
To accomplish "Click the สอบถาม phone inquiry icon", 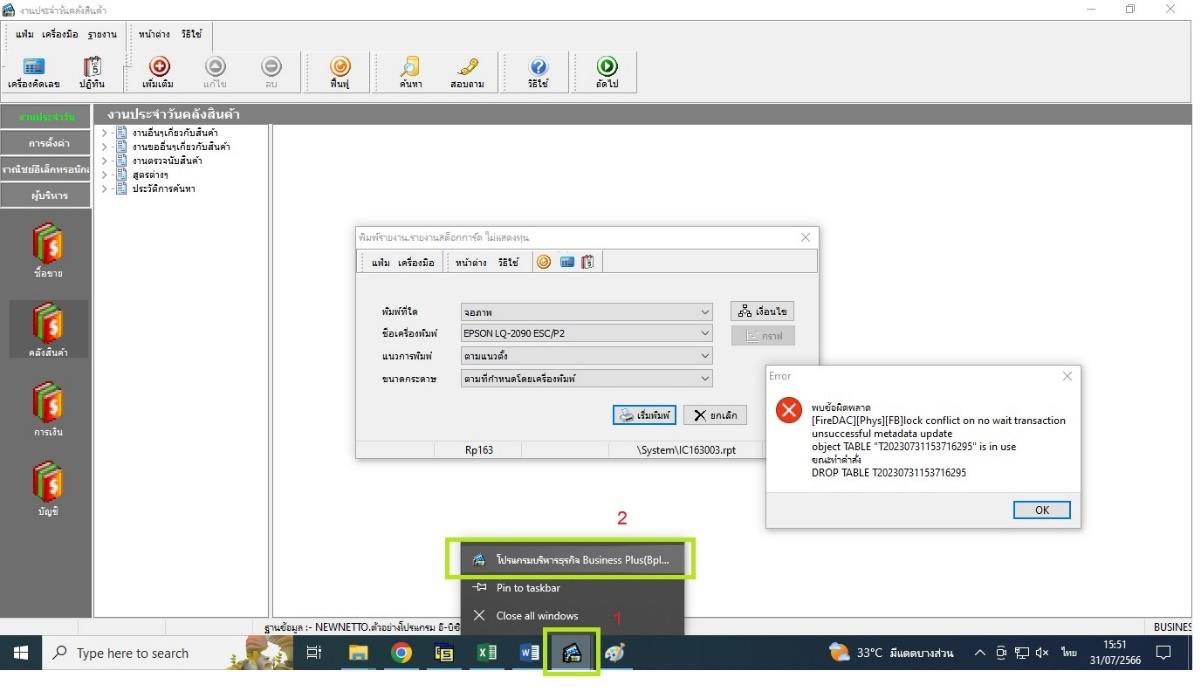I will [x=467, y=67].
